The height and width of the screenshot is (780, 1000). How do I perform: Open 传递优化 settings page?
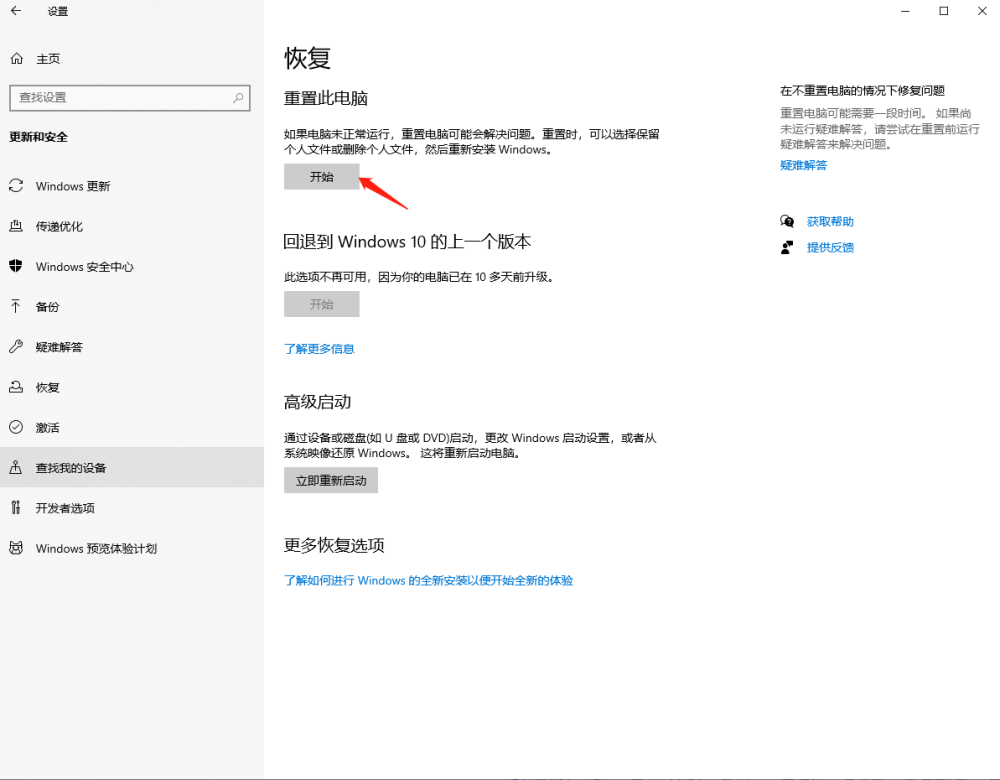(132, 226)
